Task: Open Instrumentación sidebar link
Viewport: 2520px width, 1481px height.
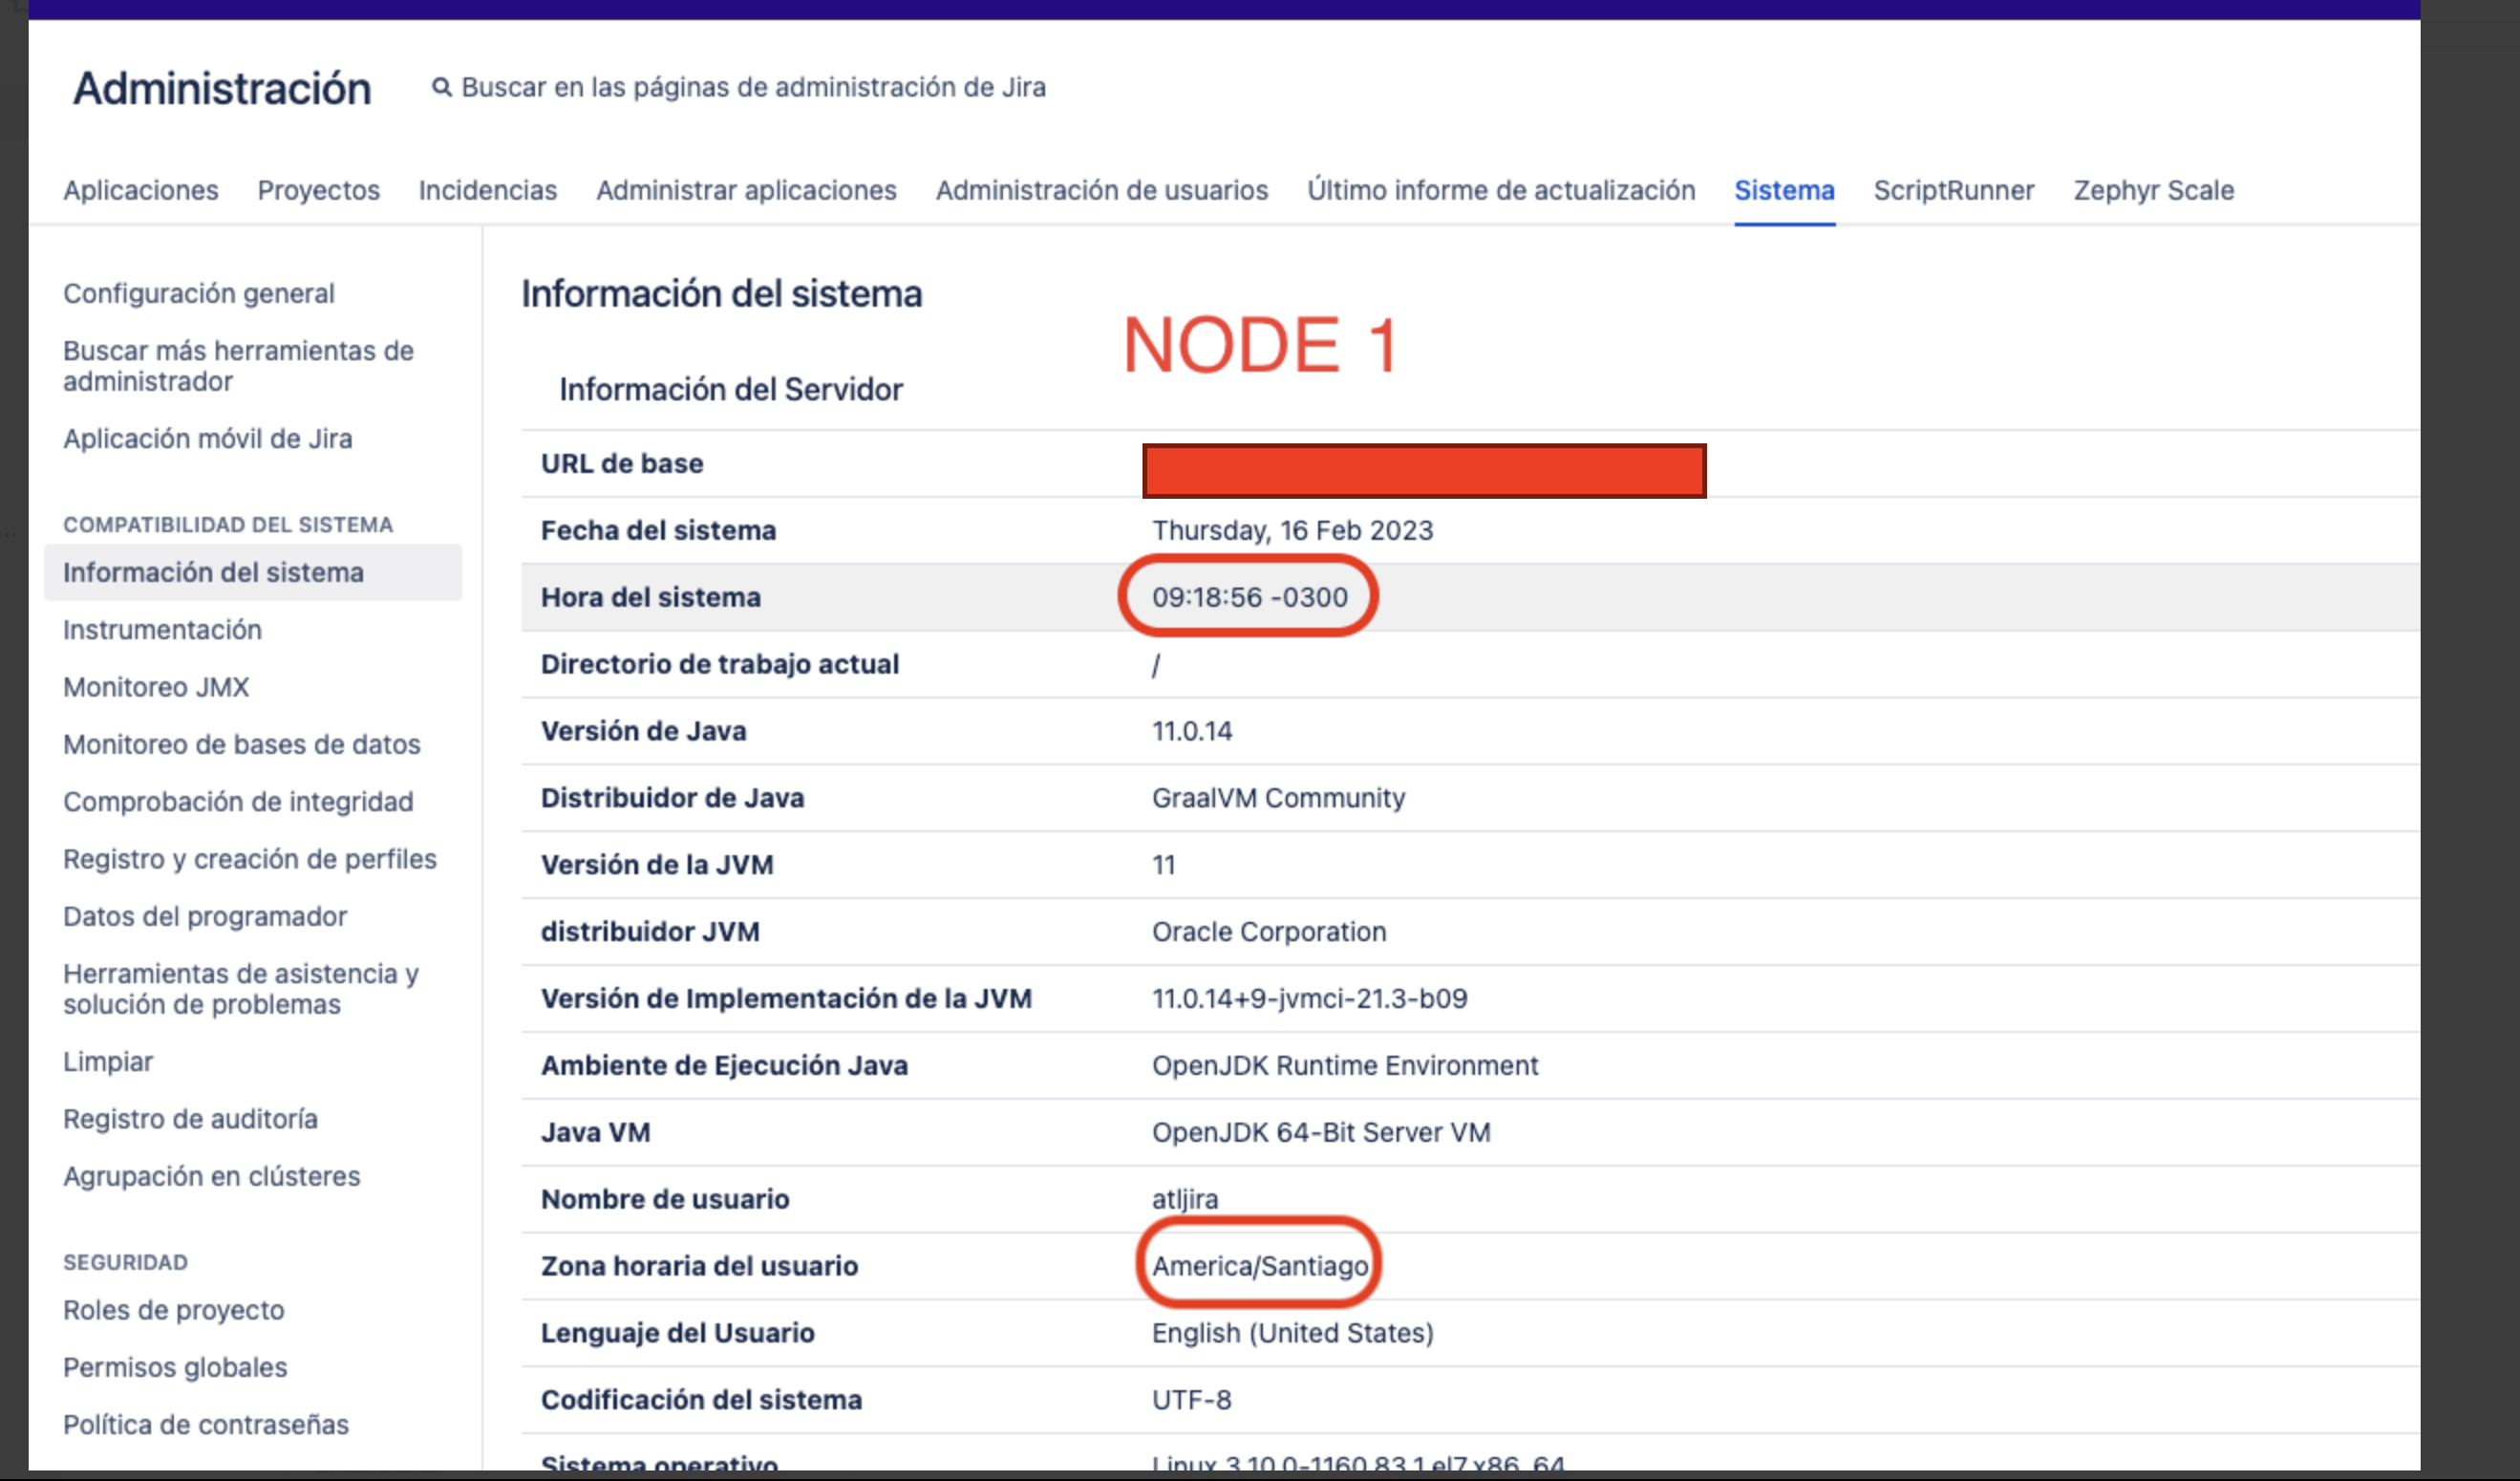Action: coord(162,629)
